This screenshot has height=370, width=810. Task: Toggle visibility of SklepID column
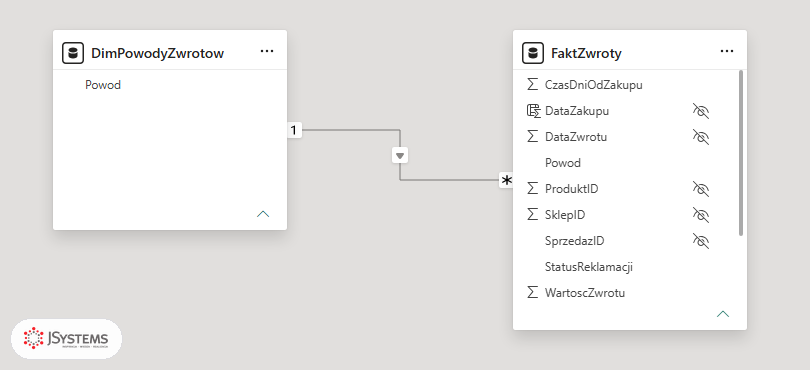pos(701,214)
